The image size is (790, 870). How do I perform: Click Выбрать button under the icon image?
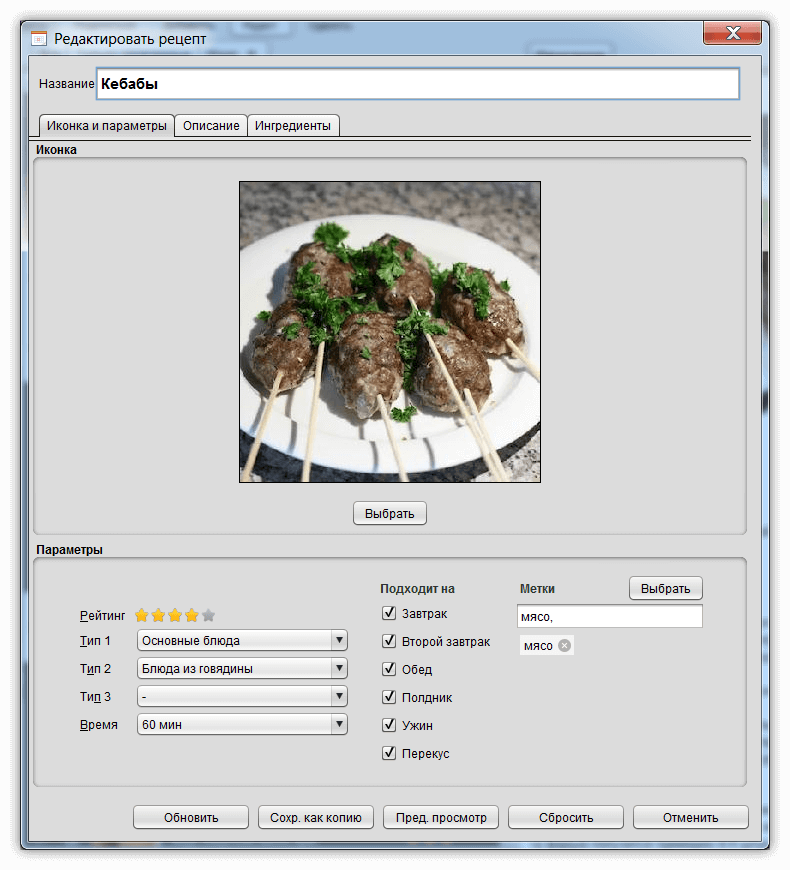pyautogui.click(x=390, y=513)
